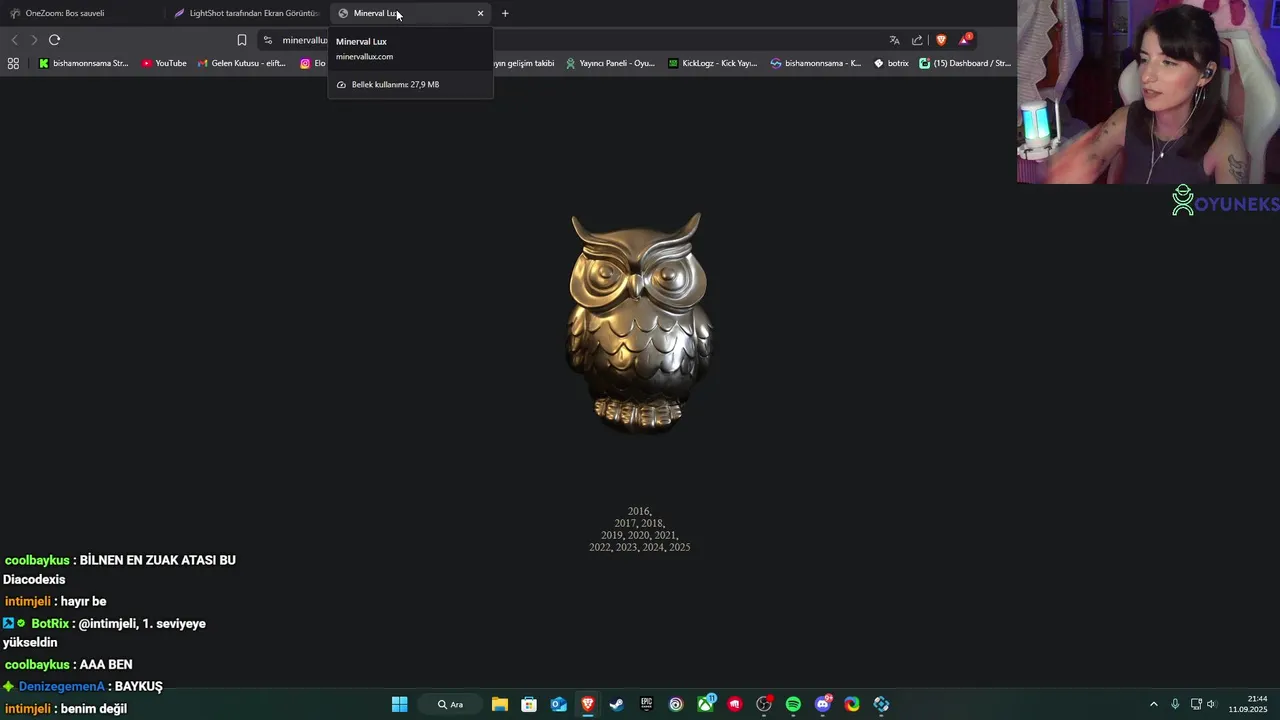Click the year 2020 link

pyautogui.click(x=638, y=535)
